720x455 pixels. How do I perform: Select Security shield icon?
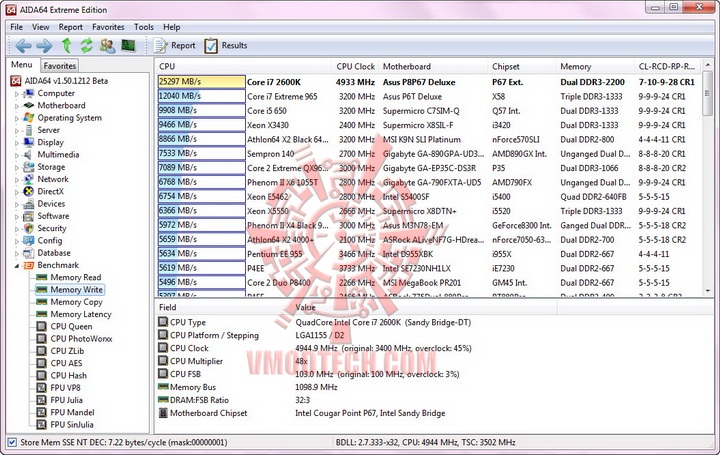click(x=29, y=228)
